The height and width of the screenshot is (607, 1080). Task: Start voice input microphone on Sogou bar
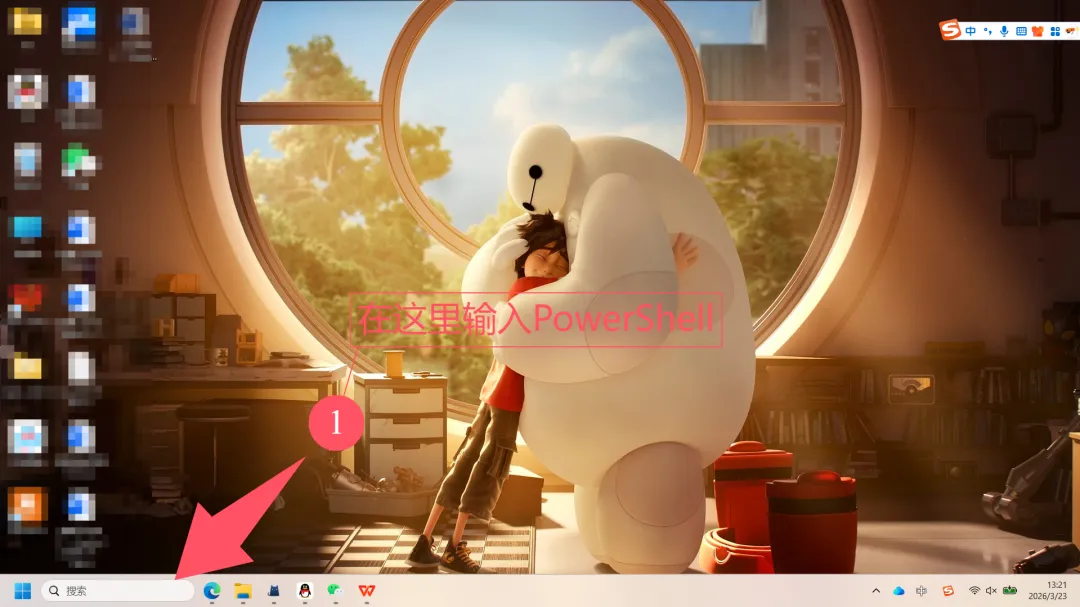(x=1004, y=31)
